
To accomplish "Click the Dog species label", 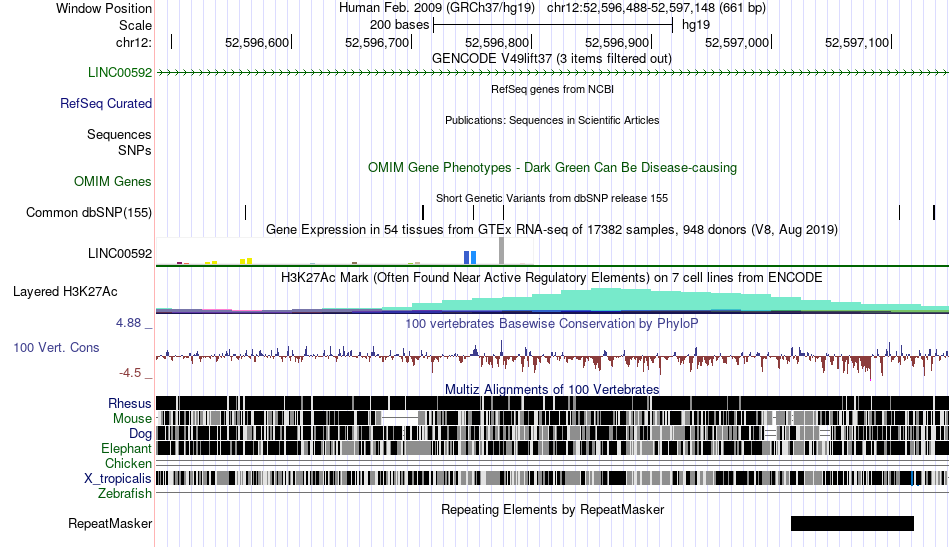I will tap(140, 434).
